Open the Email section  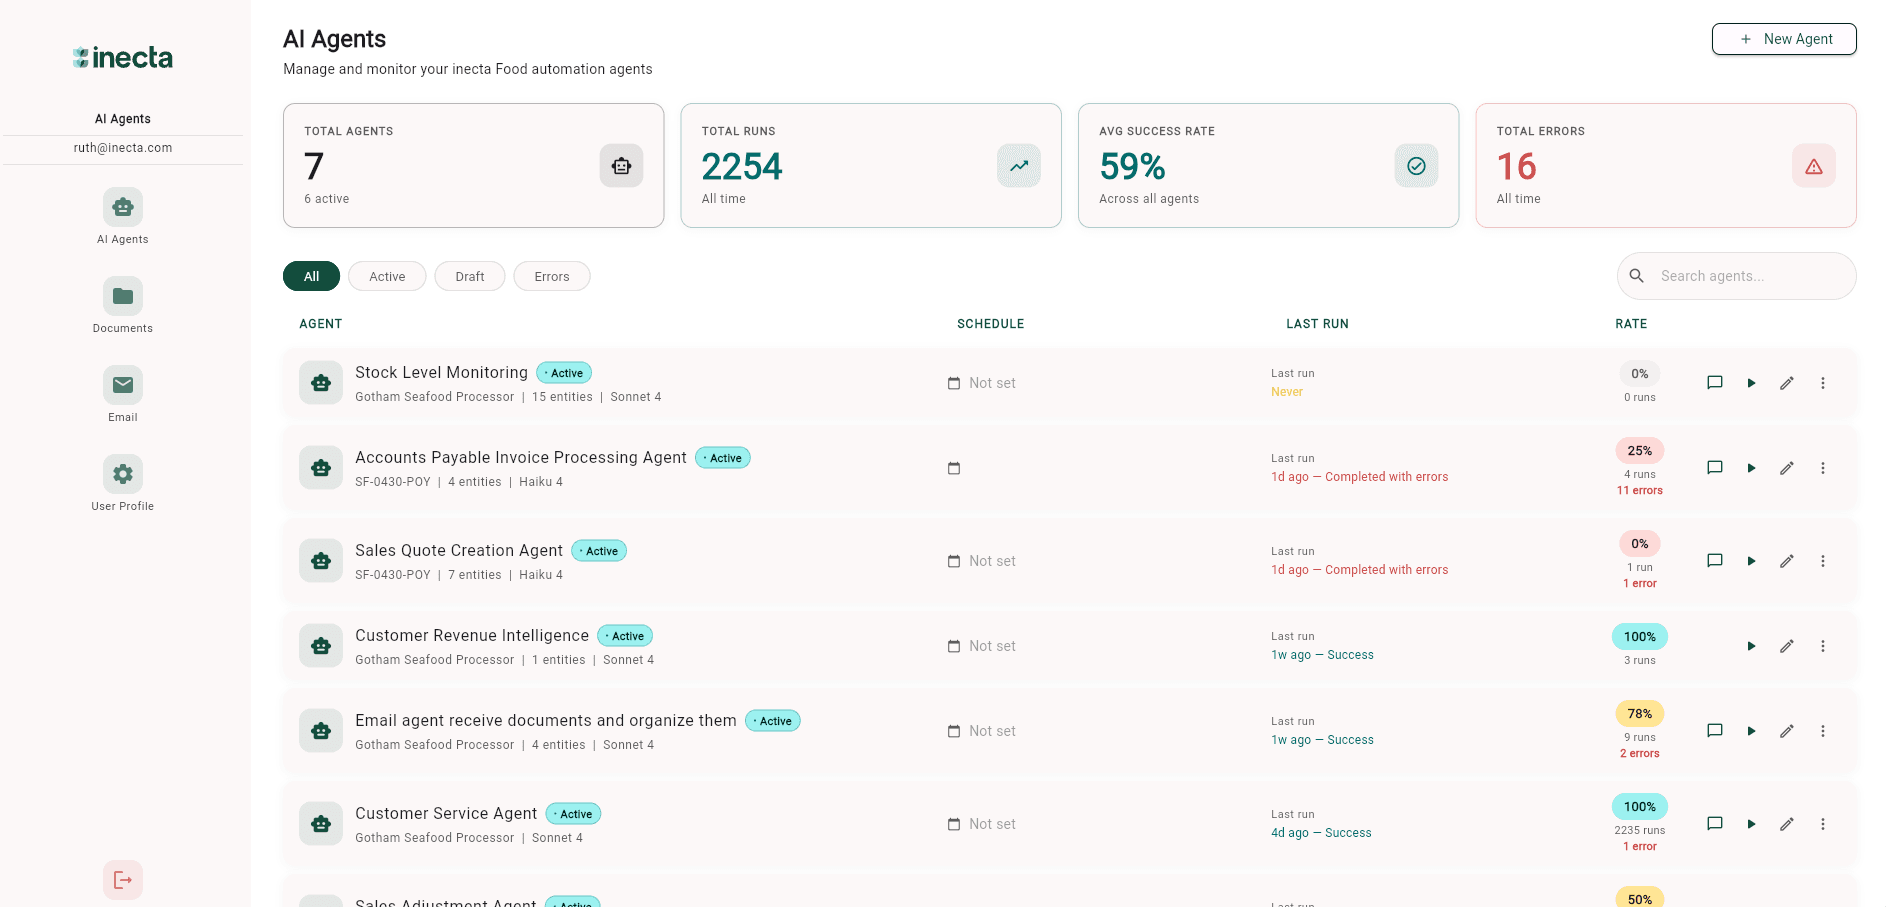coord(123,394)
